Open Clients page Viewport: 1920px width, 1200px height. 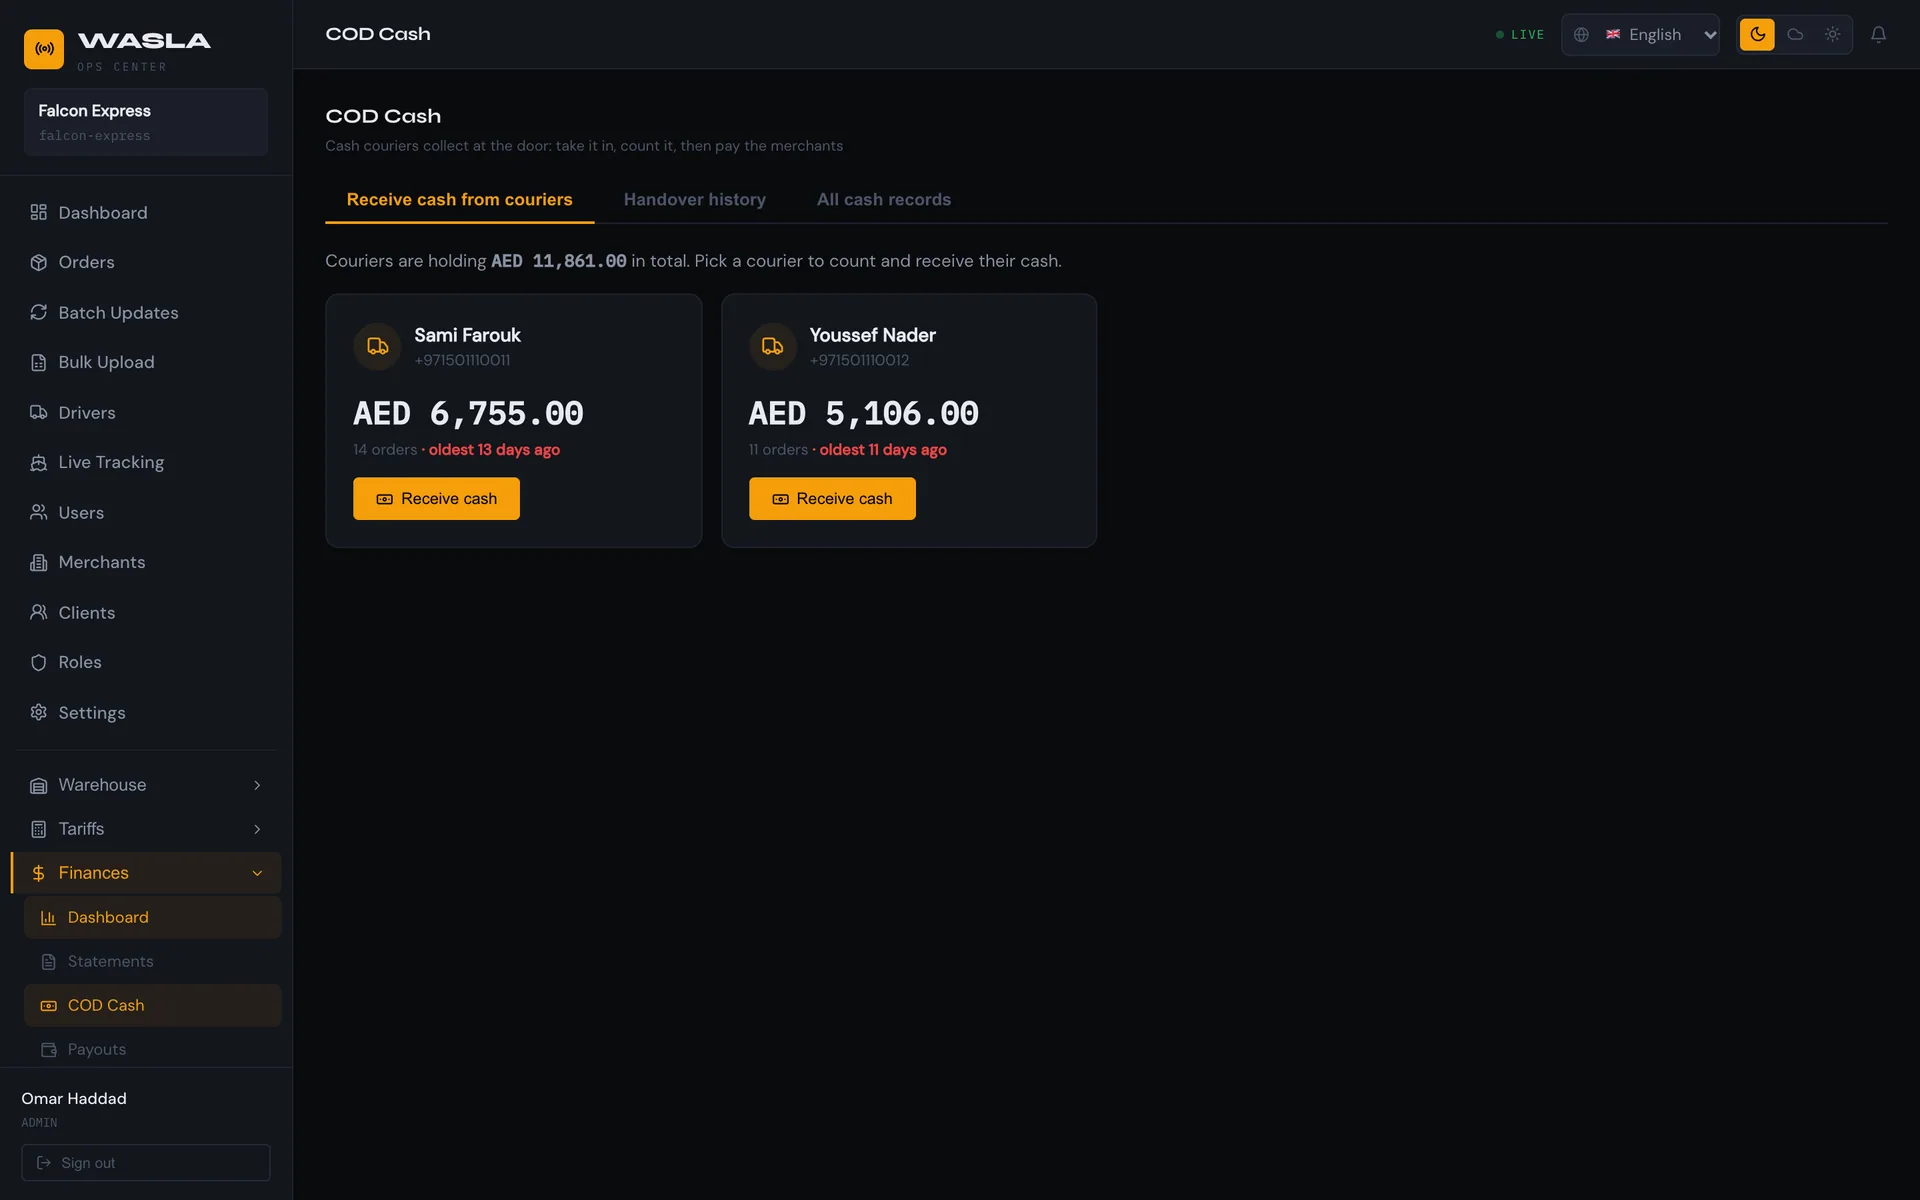tap(146, 612)
